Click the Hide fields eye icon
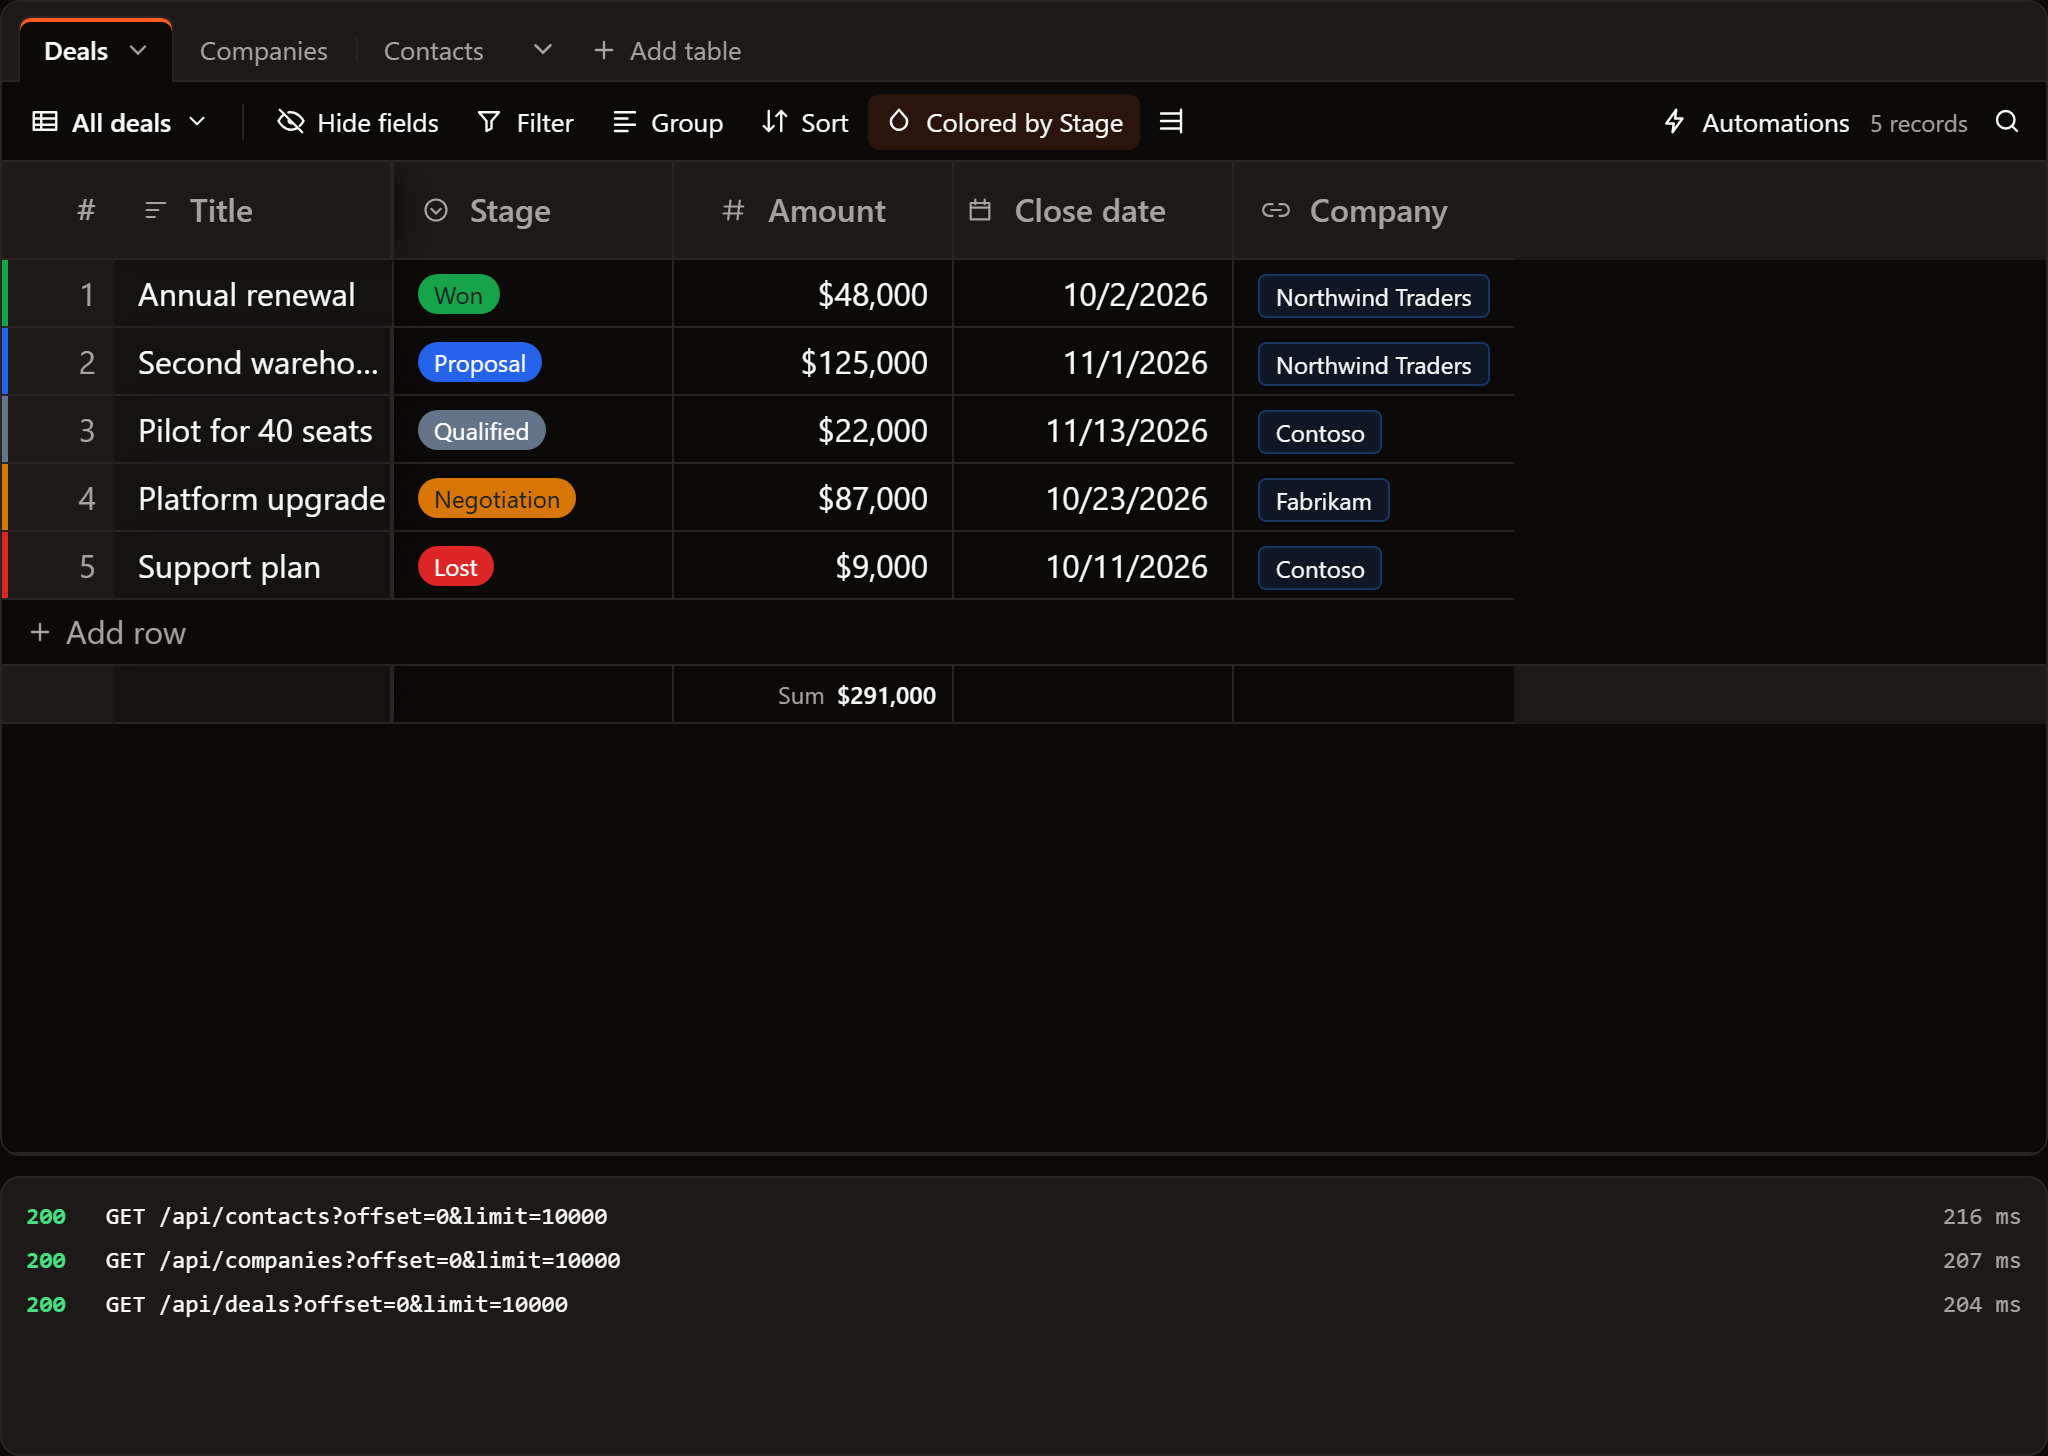This screenshot has width=2048, height=1456. (x=291, y=122)
